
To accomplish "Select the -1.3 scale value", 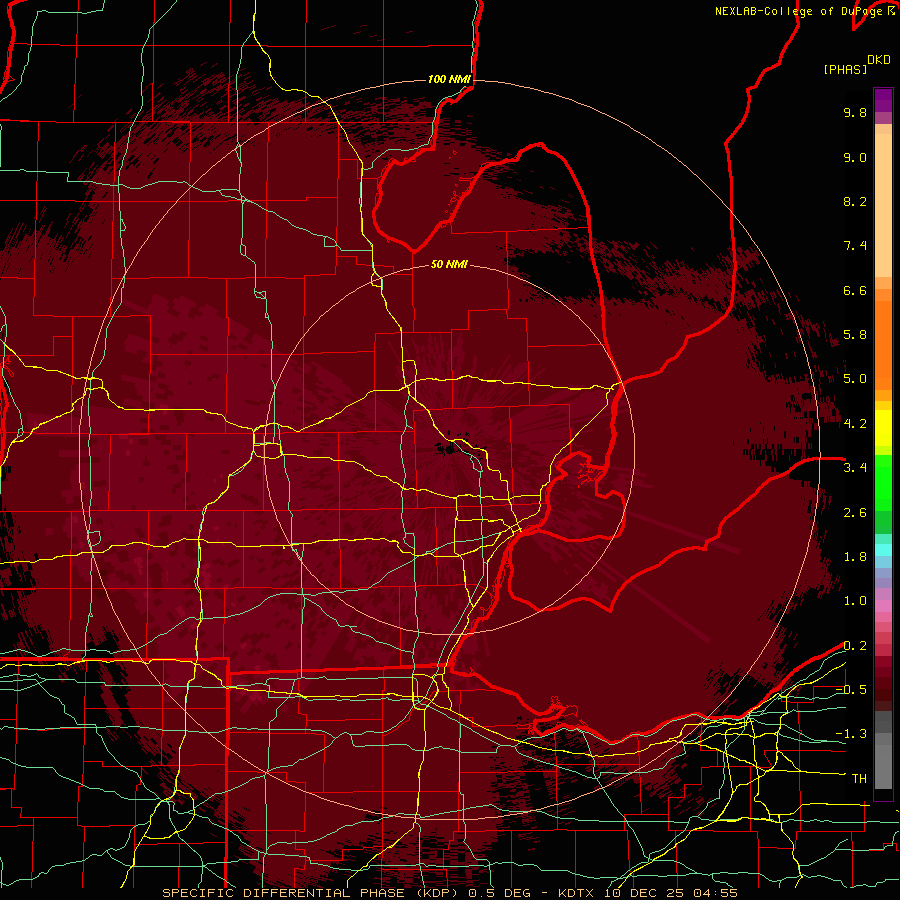I will click(x=851, y=734).
